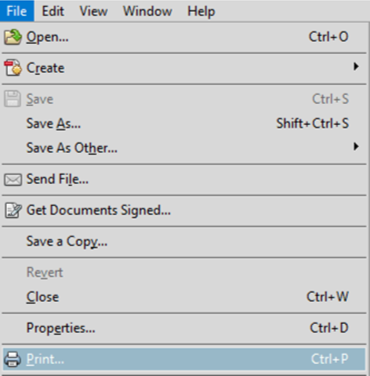
Task: Close the File menu via File tab
Action: (x=17, y=11)
